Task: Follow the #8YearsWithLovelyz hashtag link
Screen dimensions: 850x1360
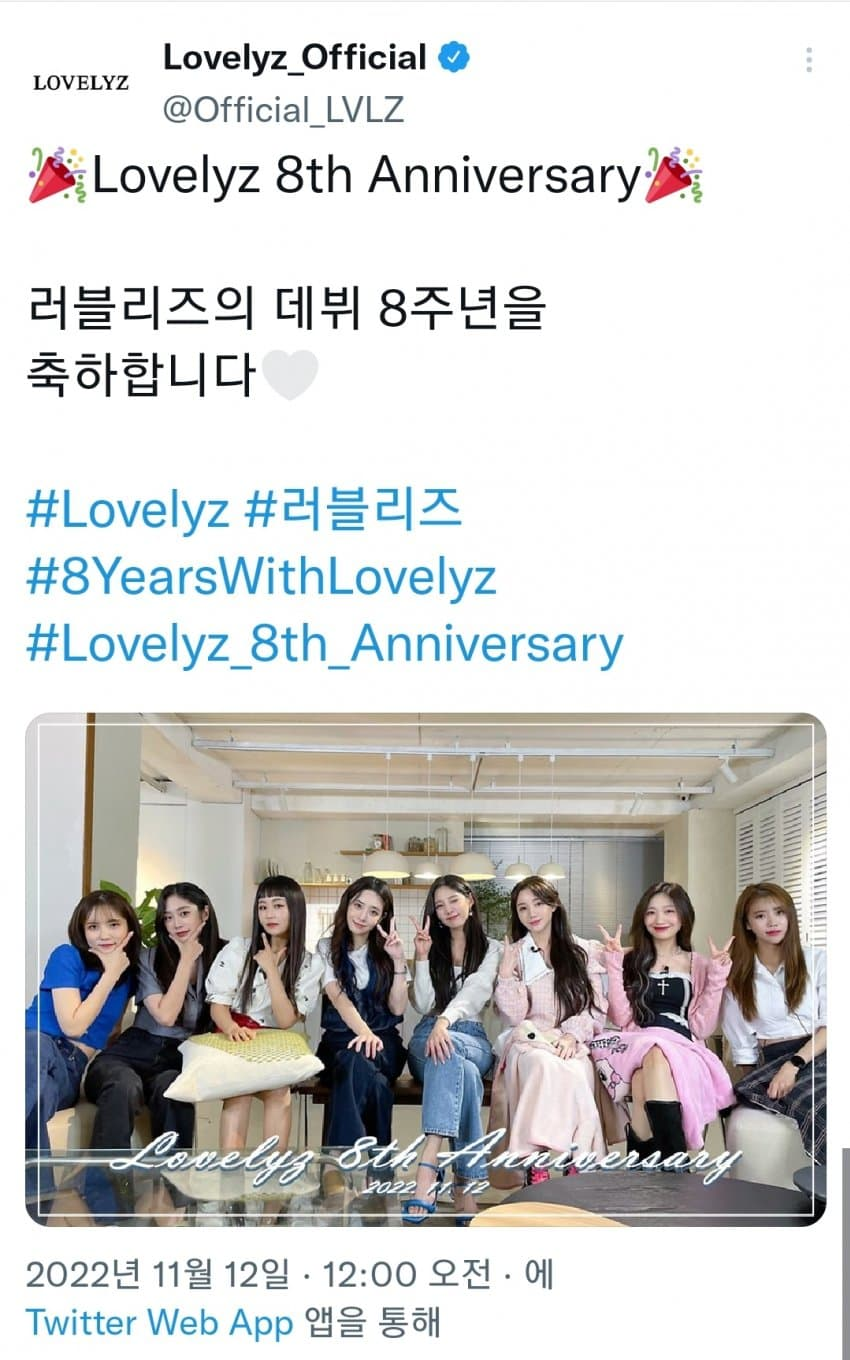Action: tap(262, 578)
